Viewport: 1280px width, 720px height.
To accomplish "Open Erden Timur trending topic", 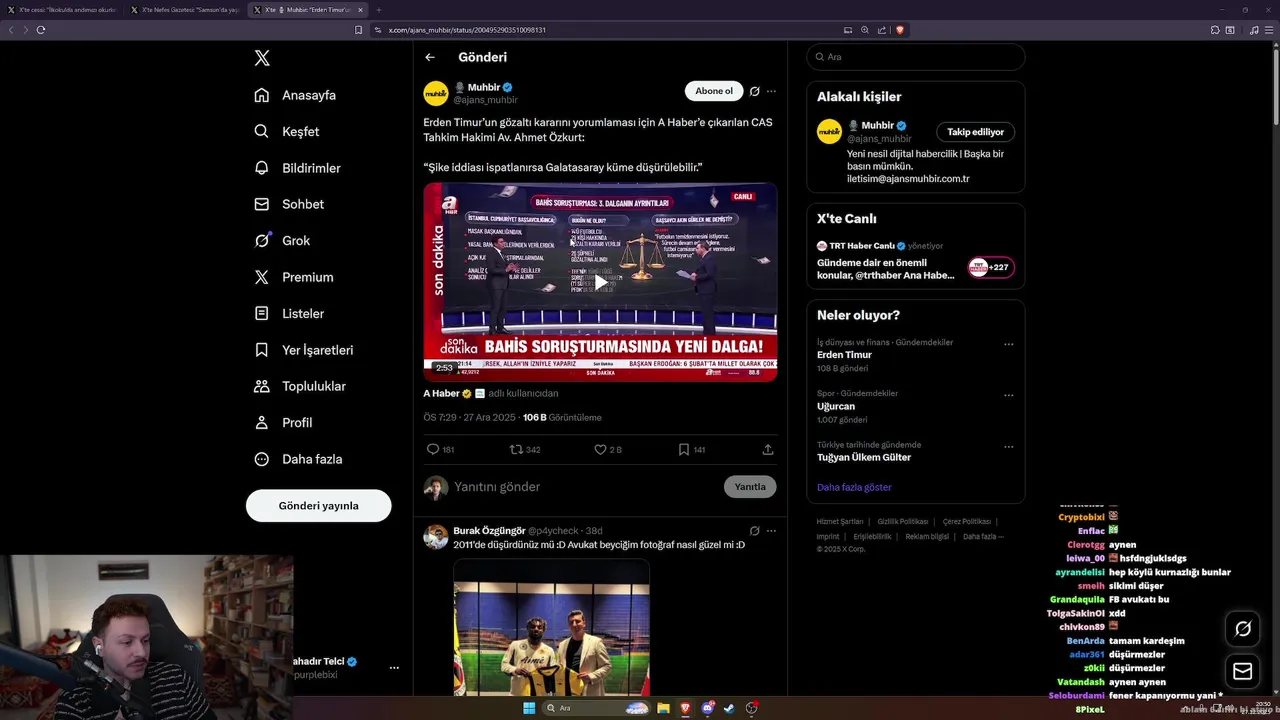I will tap(844, 355).
